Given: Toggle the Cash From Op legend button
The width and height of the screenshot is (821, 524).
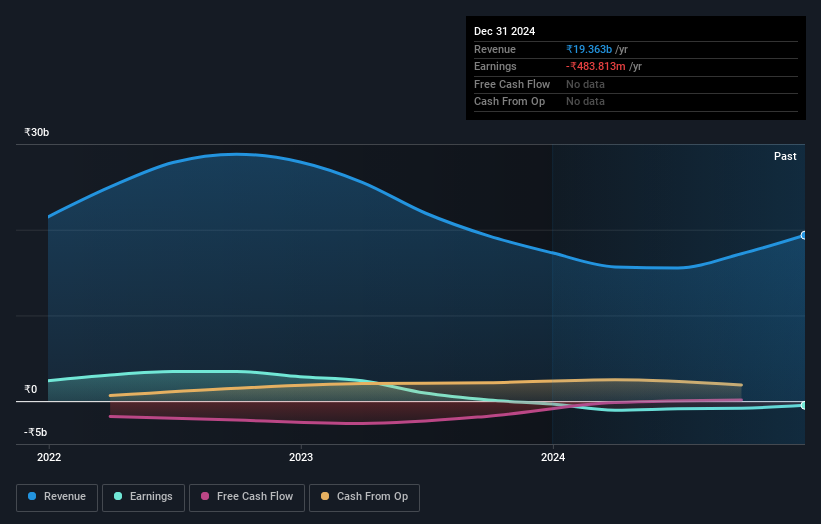Looking at the screenshot, I should point(364,497).
